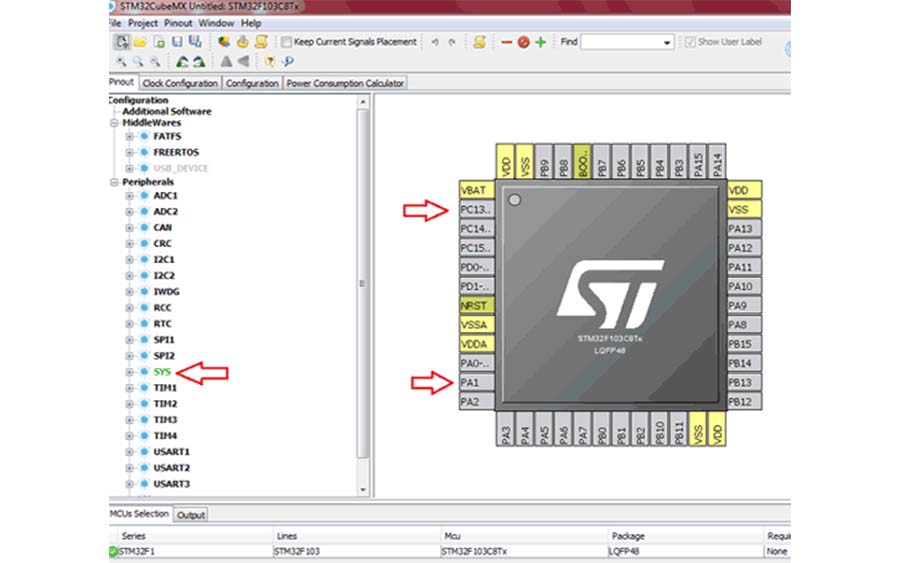This screenshot has height=563, width=900.
Task: Click the upward gray triangle flip icon
Action: 226,61
